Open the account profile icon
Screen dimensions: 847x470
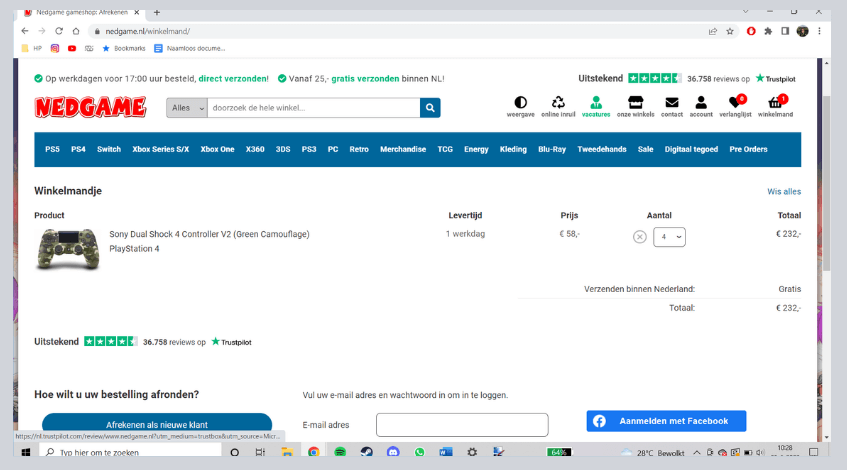[x=701, y=103]
